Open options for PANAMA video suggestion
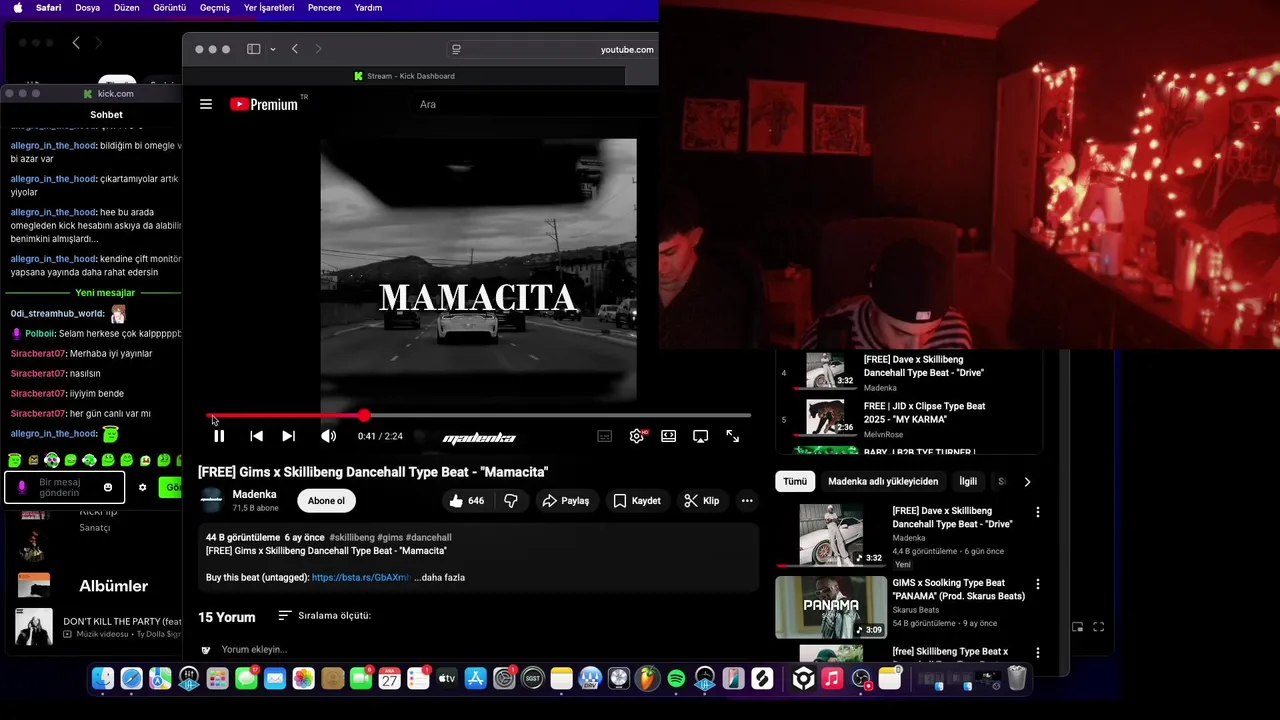Viewport: 1280px width, 720px height. coord(1037,584)
